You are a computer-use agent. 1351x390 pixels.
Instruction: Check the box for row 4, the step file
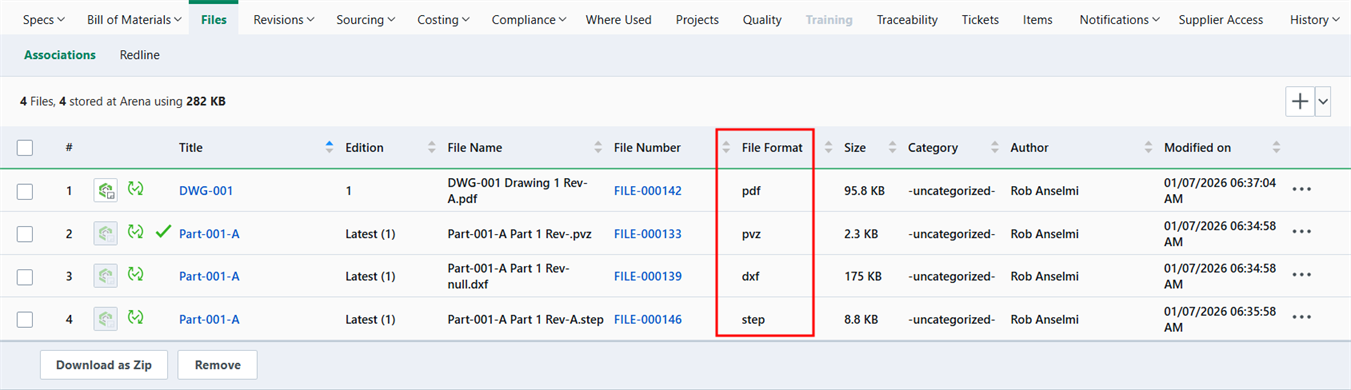25,320
